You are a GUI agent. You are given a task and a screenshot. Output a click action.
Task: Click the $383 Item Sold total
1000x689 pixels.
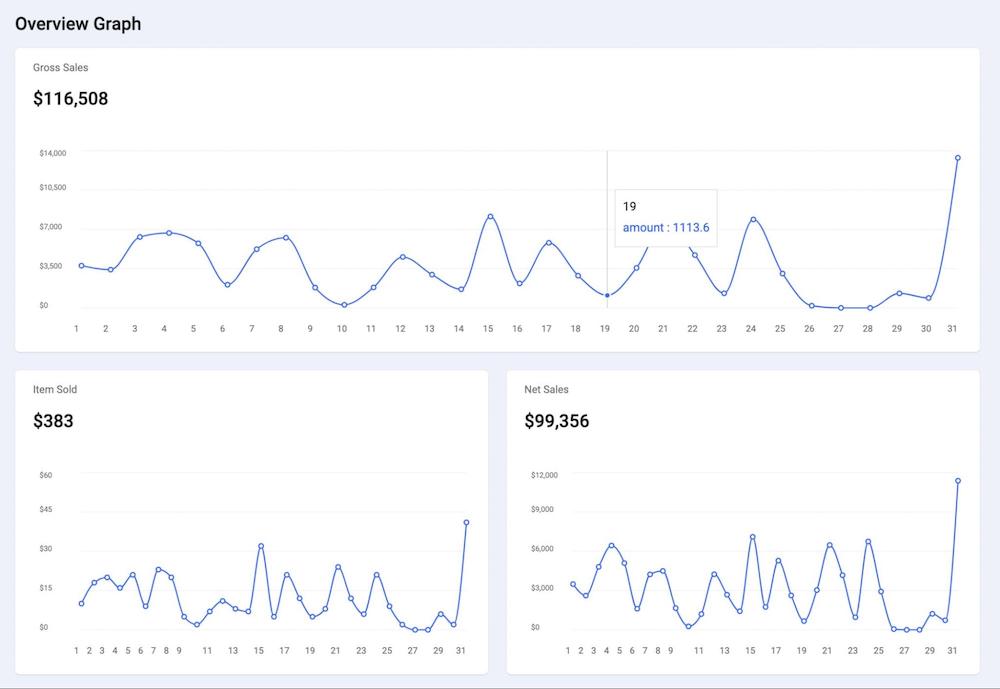[x=53, y=421]
